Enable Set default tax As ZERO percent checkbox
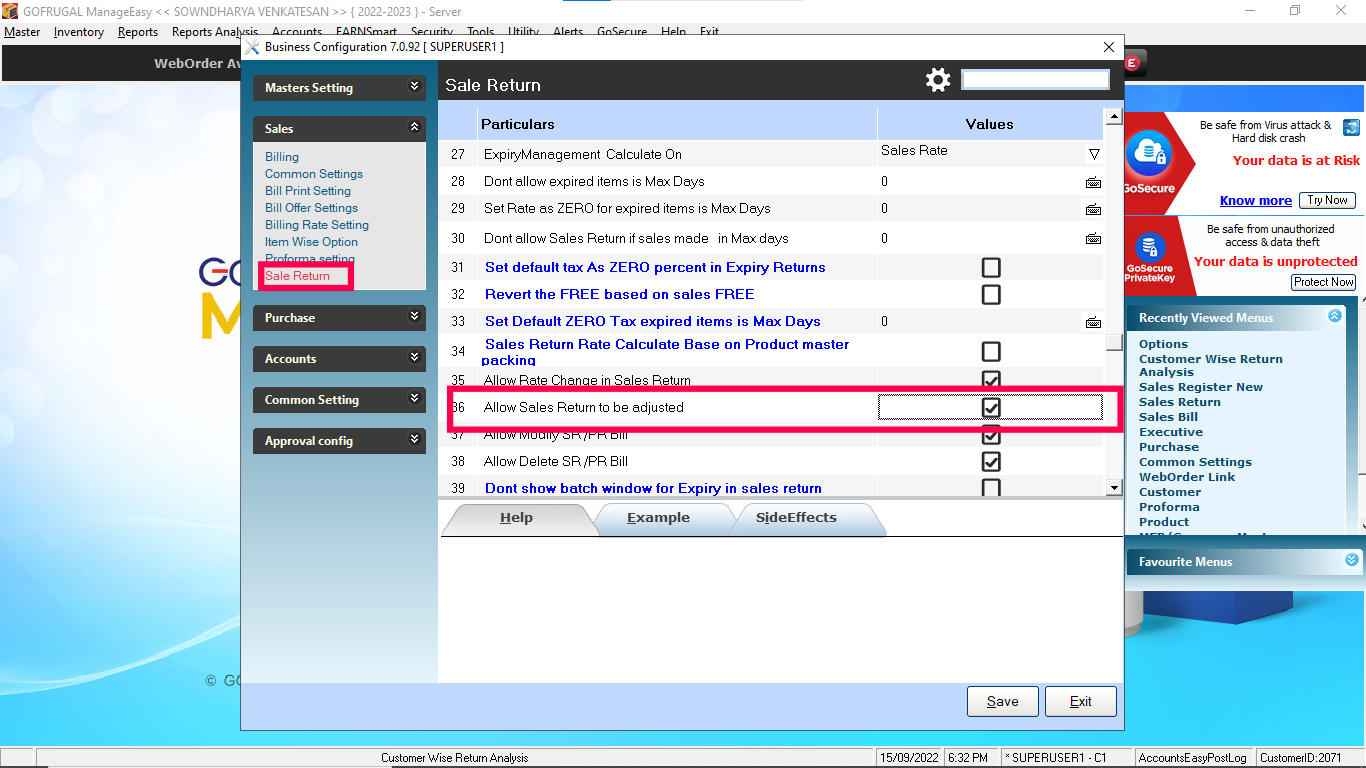The image size is (1366, 768). [x=991, y=267]
